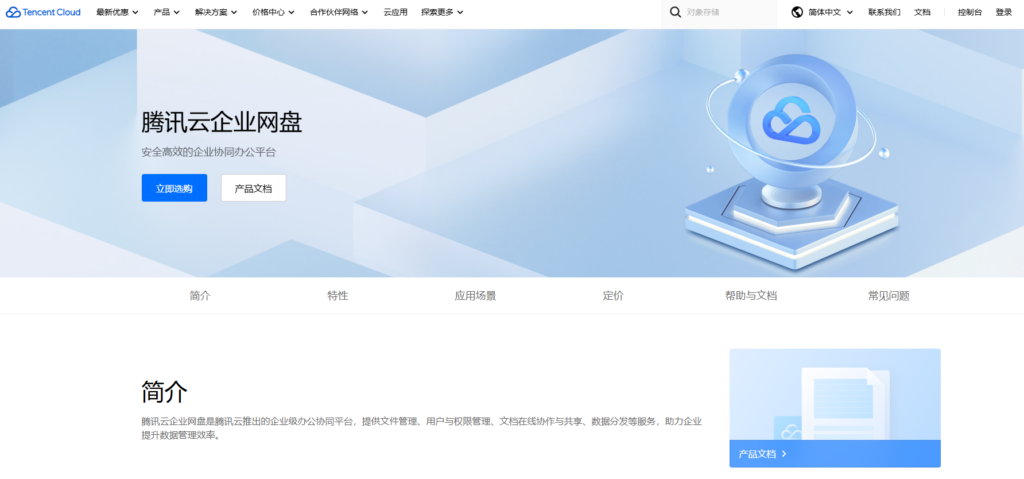Select the 常见问题 tab
This screenshot has width=1024, height=479.
pyautogui.click(x=888, y=296)
